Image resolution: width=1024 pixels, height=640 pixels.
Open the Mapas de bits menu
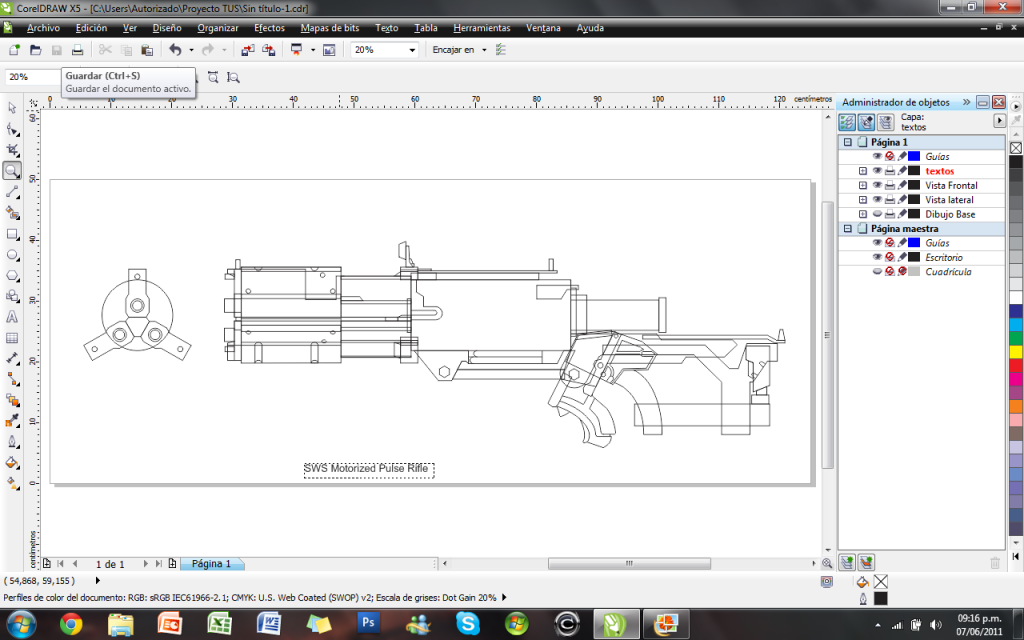click(330, 28)
